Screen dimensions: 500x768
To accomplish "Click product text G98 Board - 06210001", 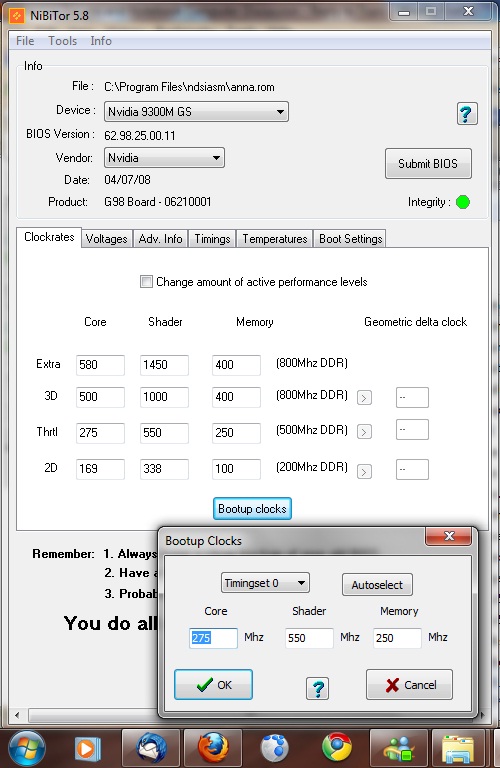I will pyautogui.click(x=158, y=202).
